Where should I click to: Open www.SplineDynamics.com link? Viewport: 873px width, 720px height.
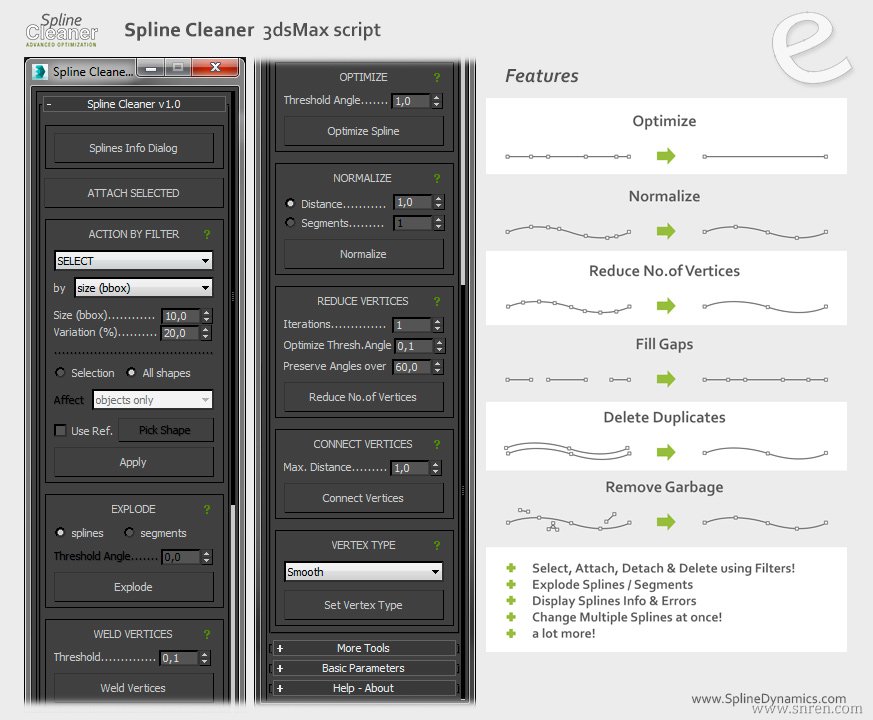pyautogui.click(x=768, y=698)
